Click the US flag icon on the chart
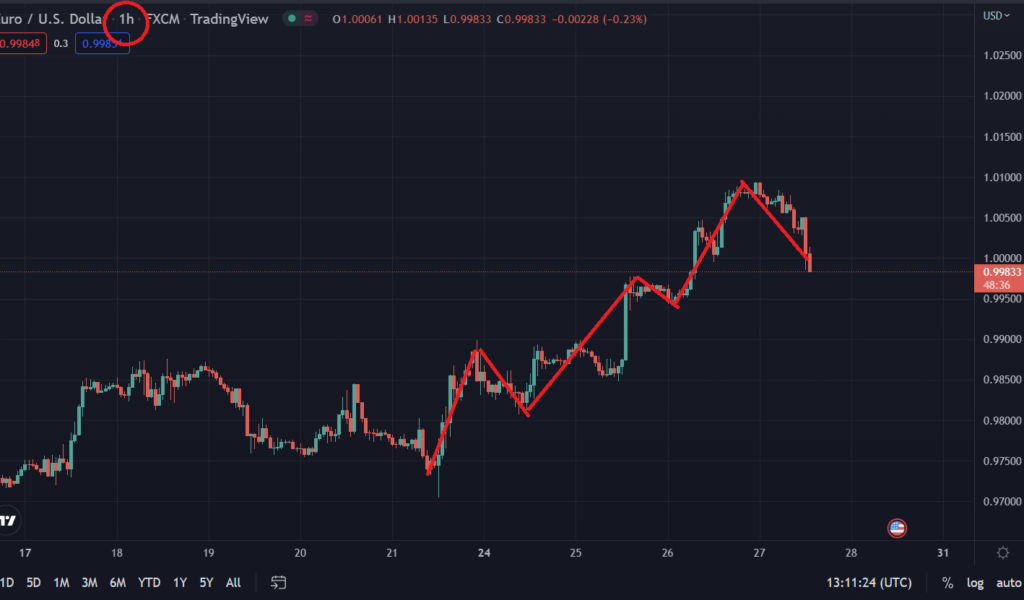Image resolution: width=1024 pixels, height=600 pixels. [x=898, y=528]
